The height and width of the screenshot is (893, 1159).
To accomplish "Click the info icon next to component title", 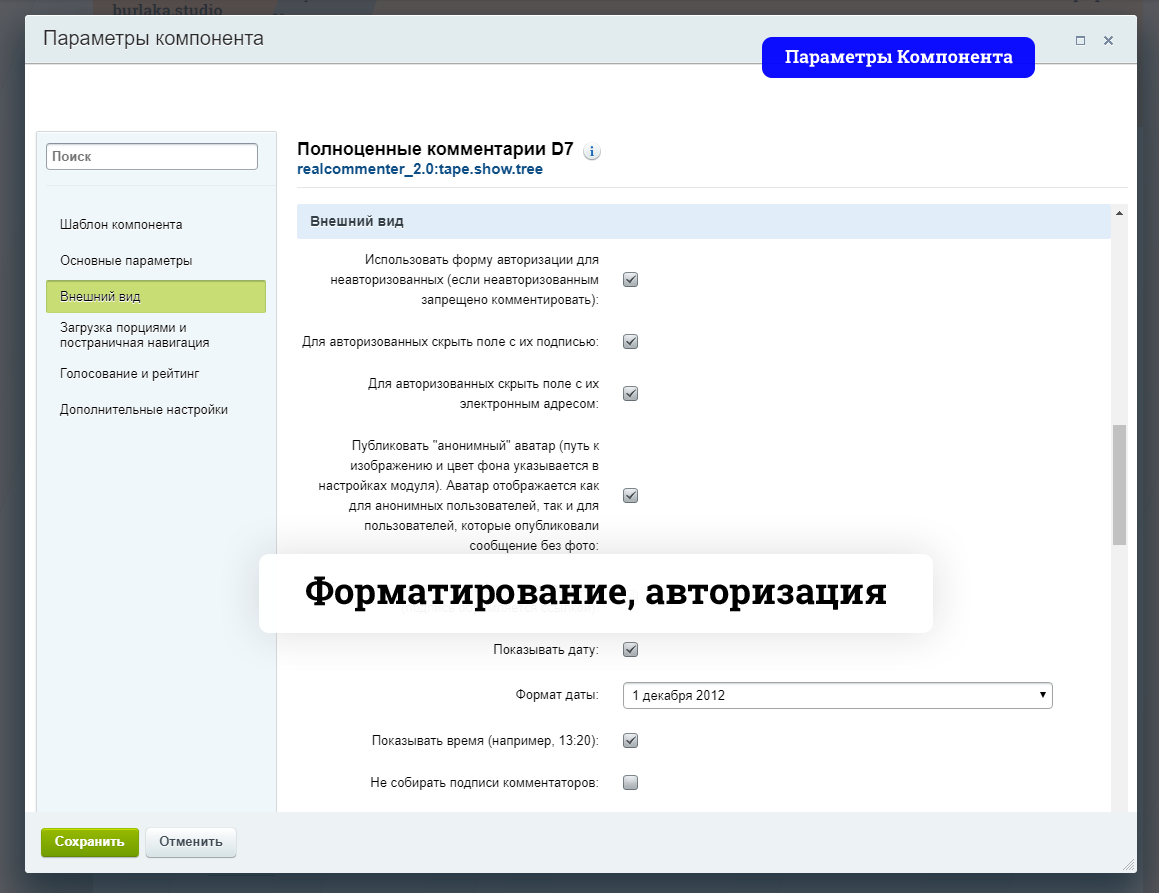I will coord(591,152).
